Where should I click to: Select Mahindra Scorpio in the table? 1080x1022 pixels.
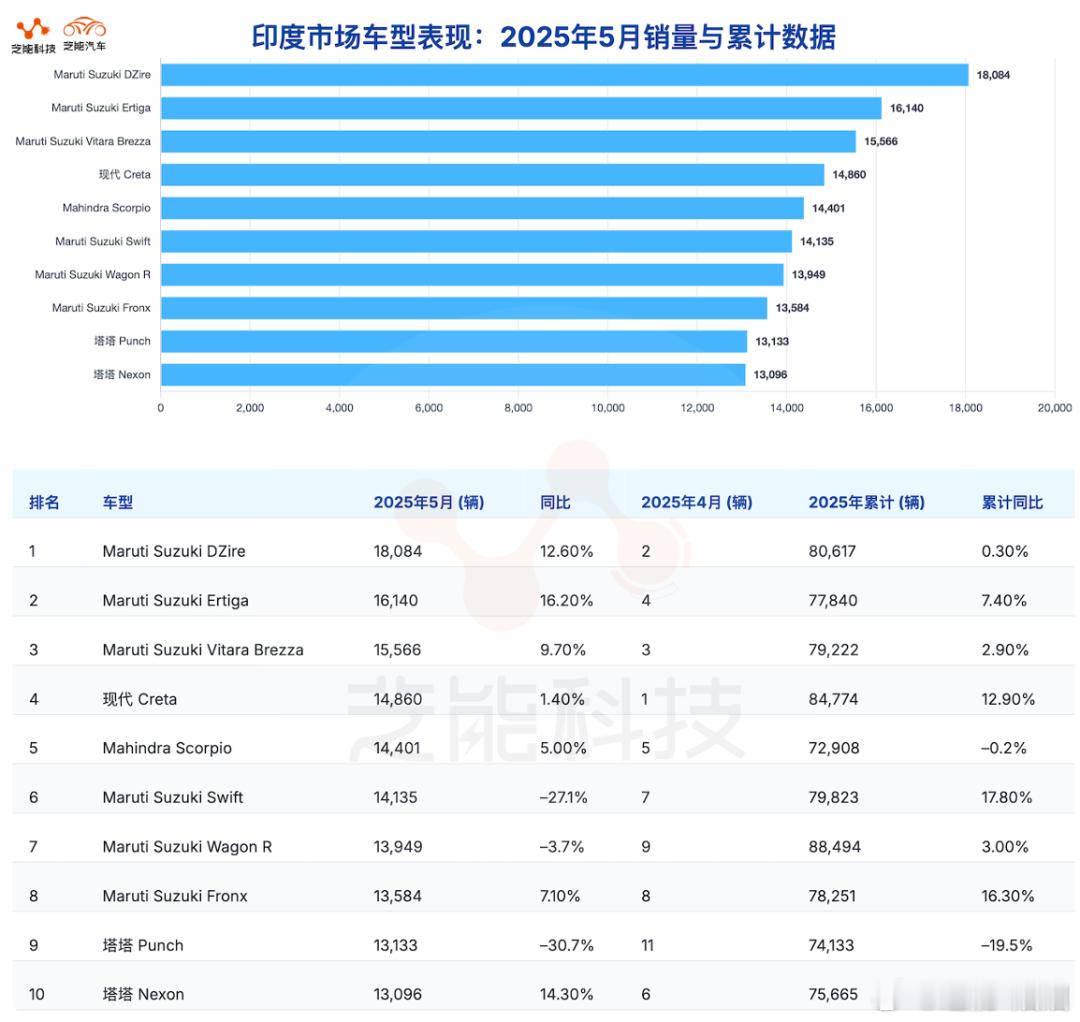click(167, 748)
